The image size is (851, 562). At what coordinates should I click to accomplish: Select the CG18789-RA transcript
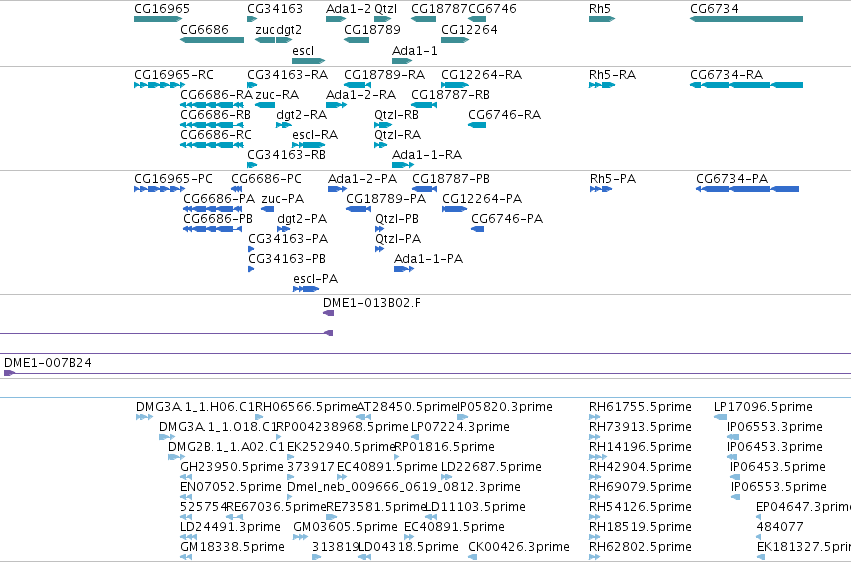pyautogui.click(x=357, y=85)
